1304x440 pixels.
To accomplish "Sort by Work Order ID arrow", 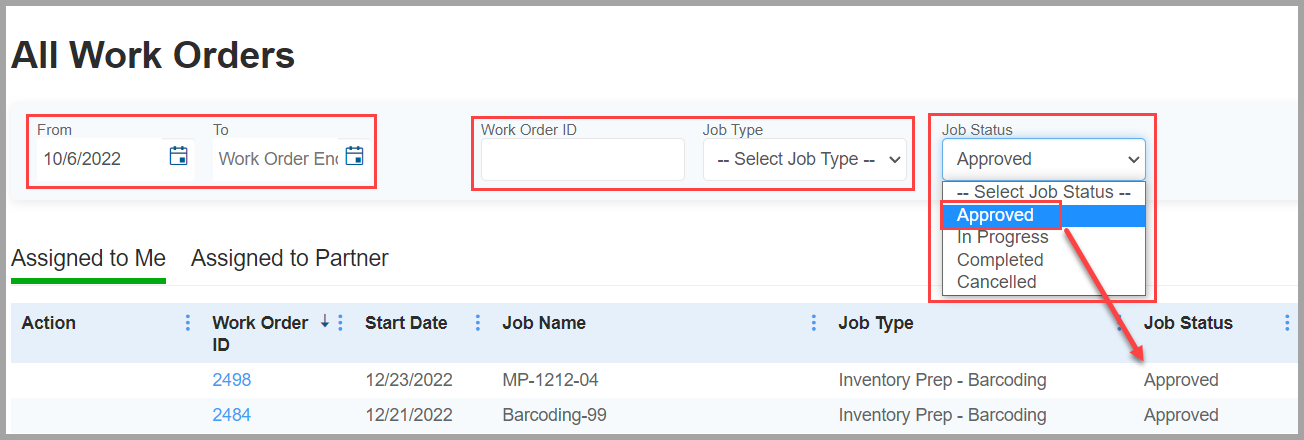I will (324, 322).
